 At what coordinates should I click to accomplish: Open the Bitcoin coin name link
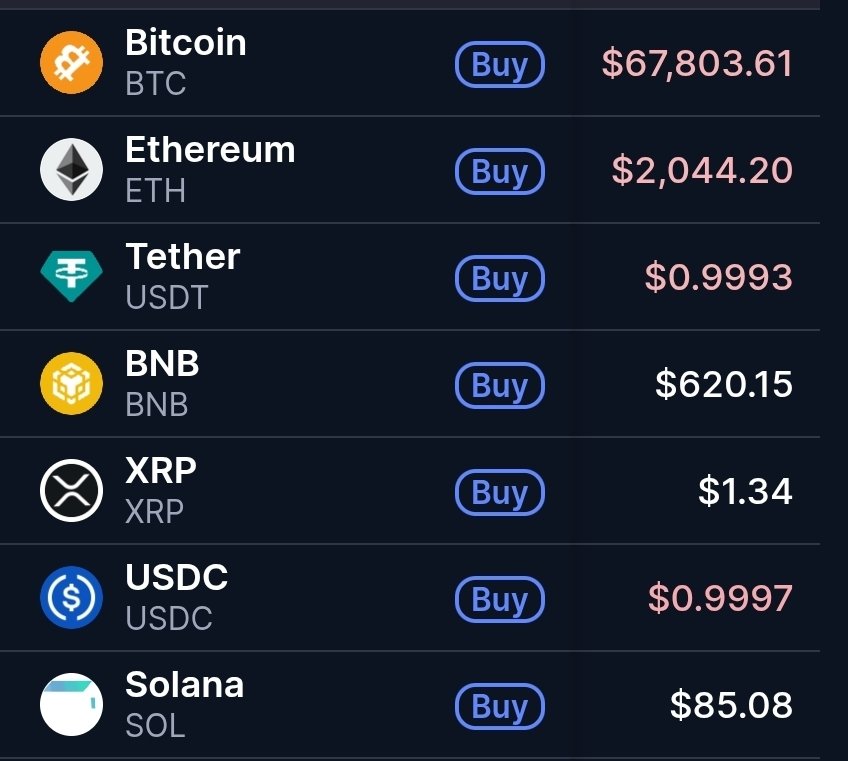pyautogui.click(x=185, y=43)
